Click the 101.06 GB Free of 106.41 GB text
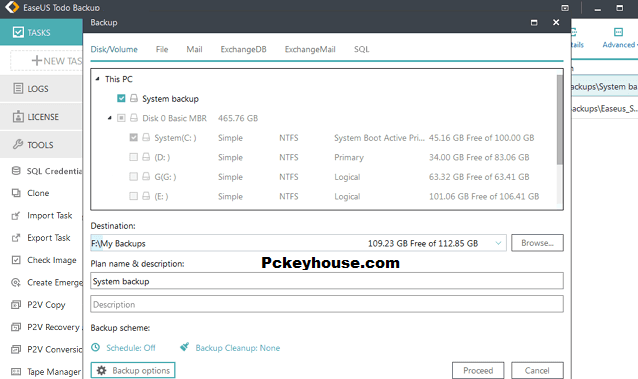The height and width of the screenshot is (379, 638). point(484,196)
